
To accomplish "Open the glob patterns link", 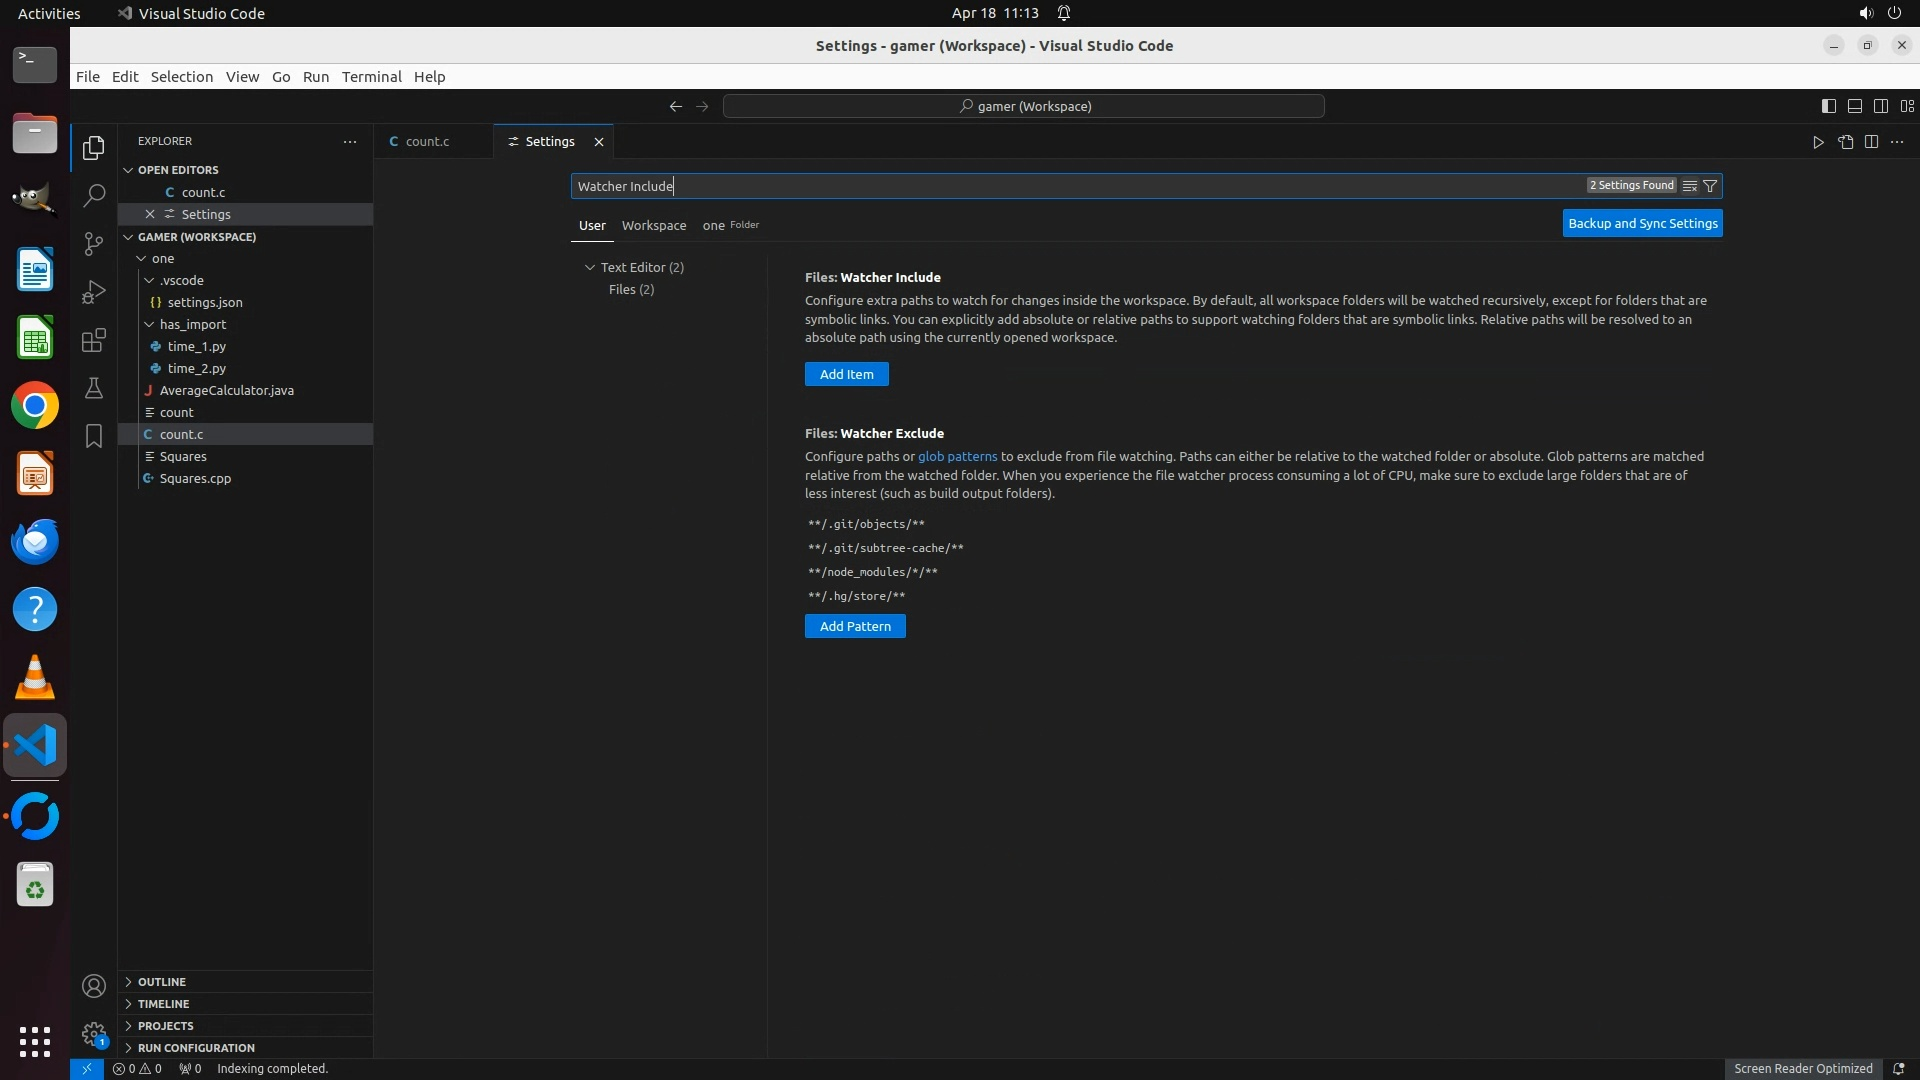I will pyautogui.click(x=957, y=456).
